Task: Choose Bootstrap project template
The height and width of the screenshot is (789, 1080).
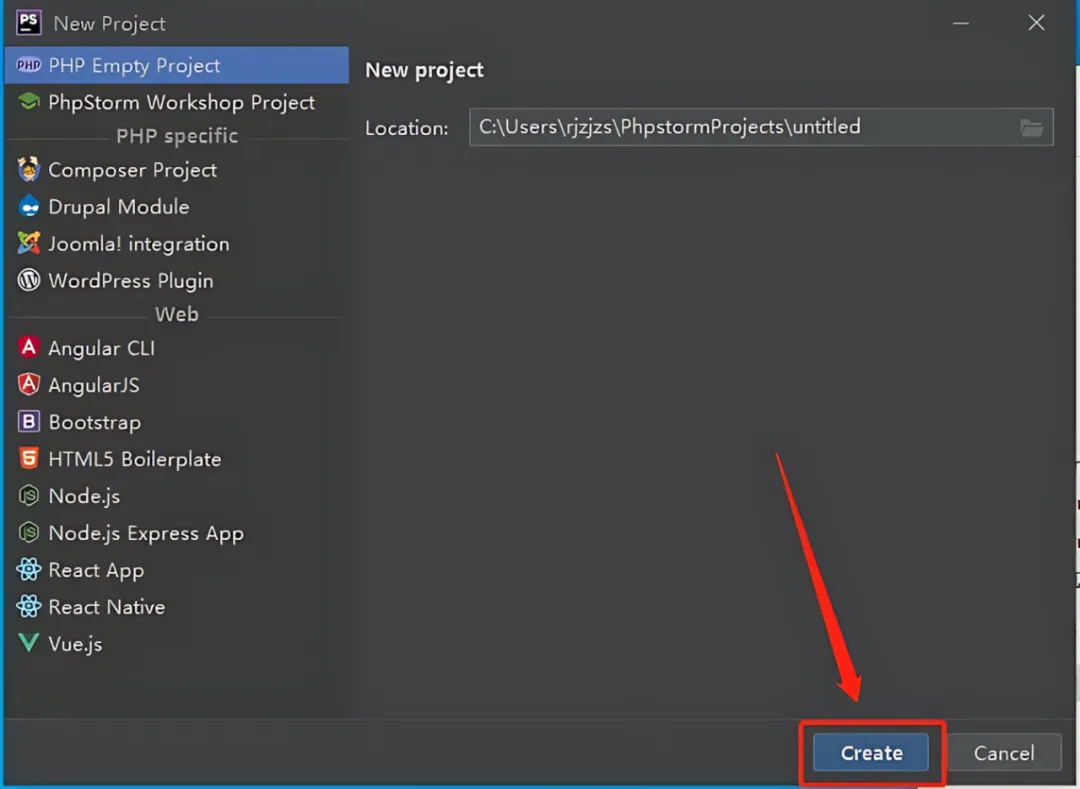Action: point(177,422)
